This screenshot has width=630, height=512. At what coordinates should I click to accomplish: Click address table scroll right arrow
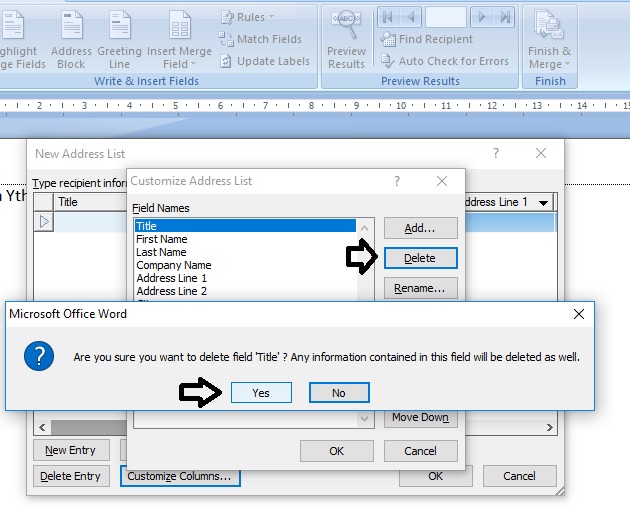[550, 427]
